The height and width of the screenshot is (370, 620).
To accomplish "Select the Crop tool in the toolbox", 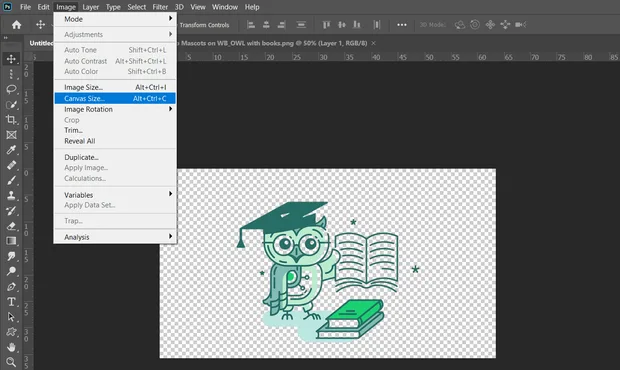I will click(x=11, y=119).
